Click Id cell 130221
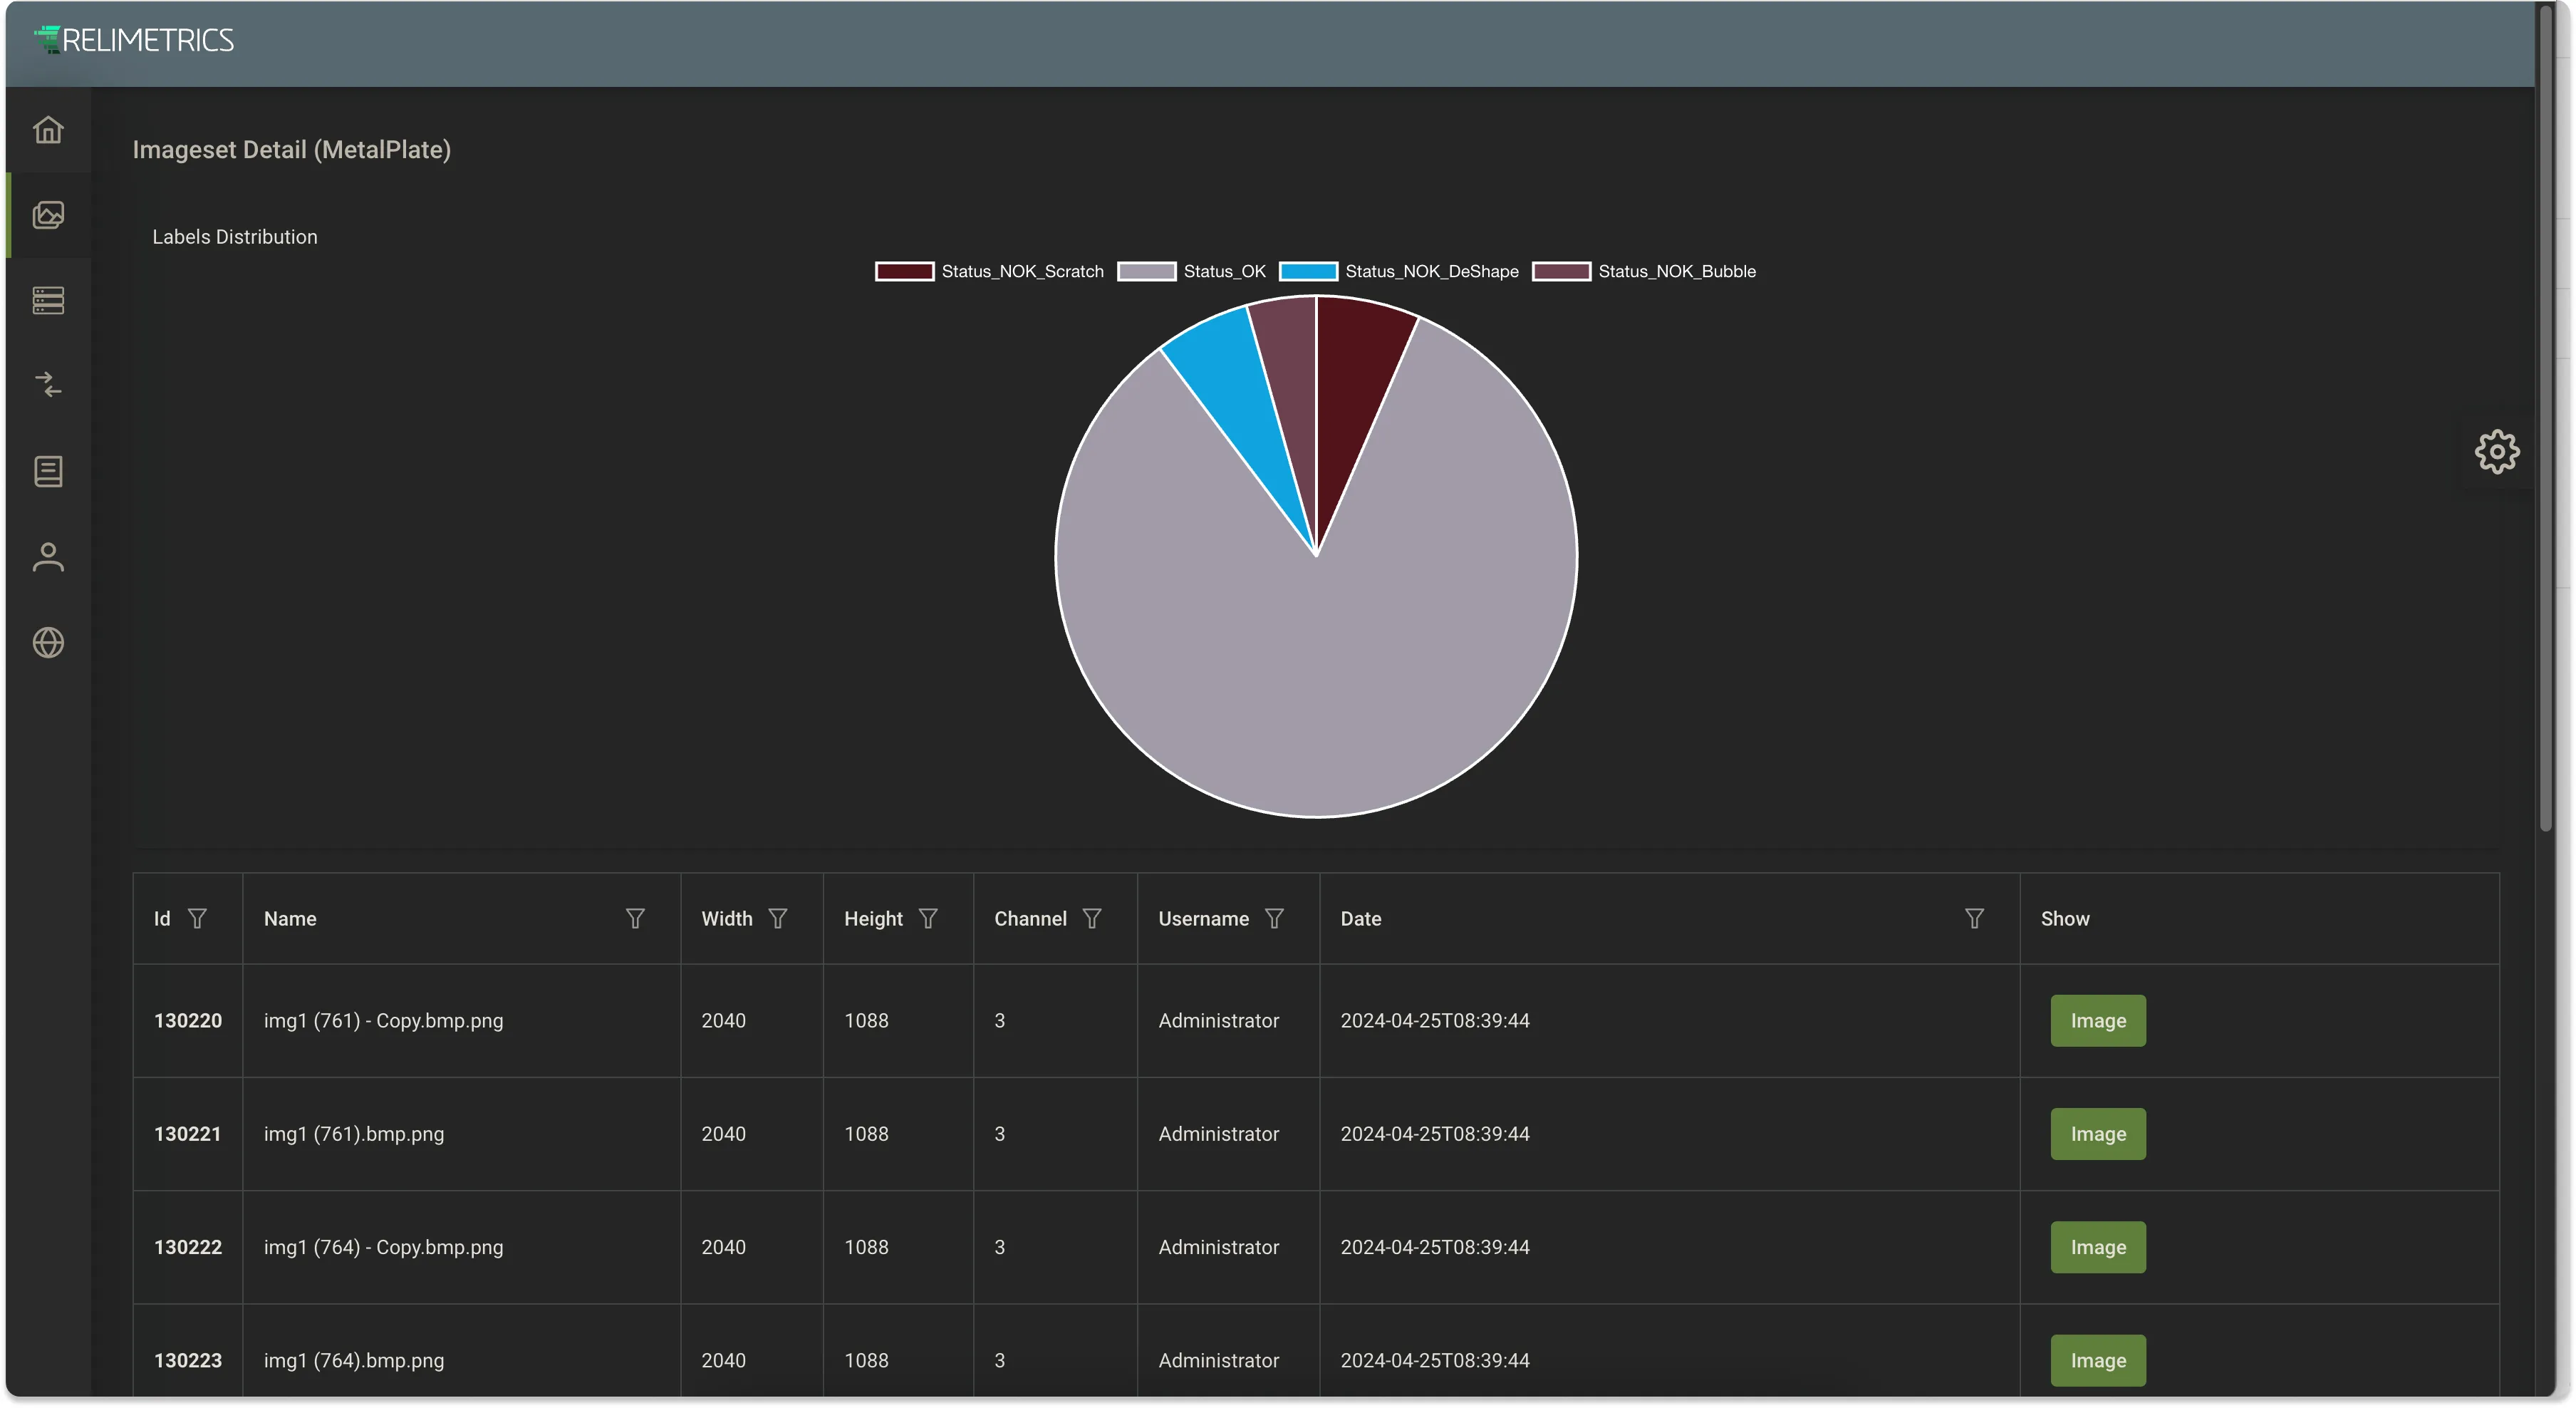The height and width of the screenshot is (1408, 2576). 187,1133
